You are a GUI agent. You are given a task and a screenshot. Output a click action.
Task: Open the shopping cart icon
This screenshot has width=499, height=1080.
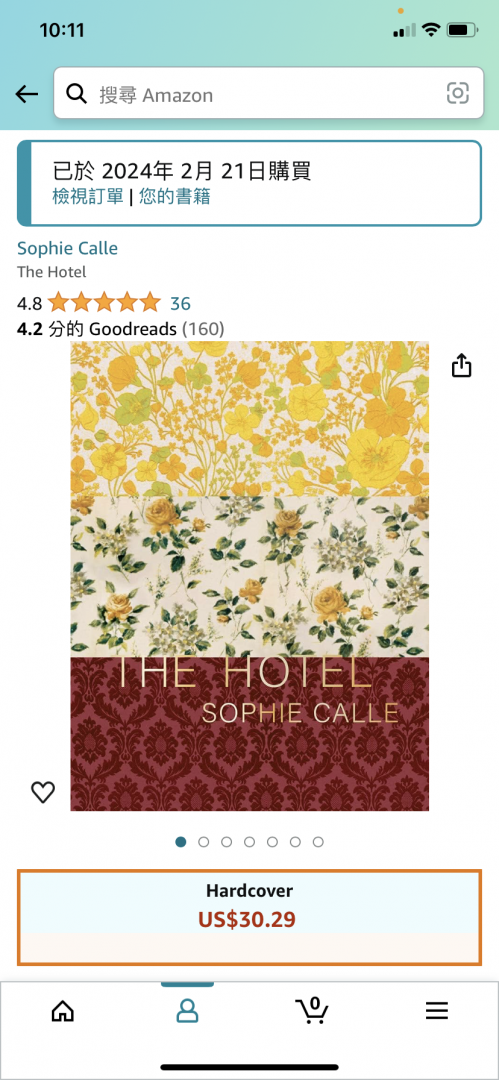click(x=312, y=1010)
